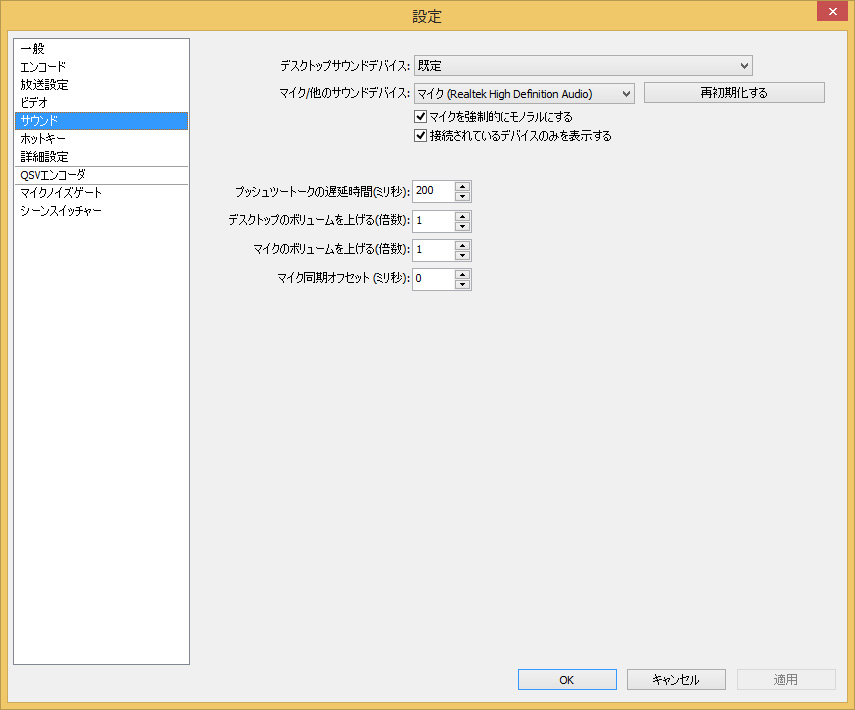Select the サウンド category
This screenshot has height=710, width=855.
(x=101, y=121)
